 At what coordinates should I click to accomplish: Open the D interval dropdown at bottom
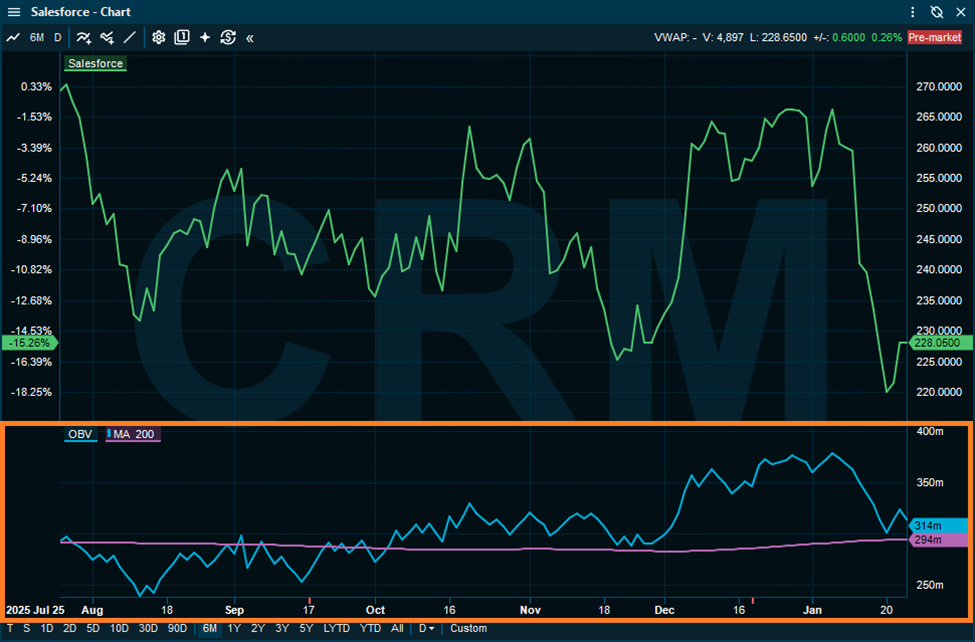coord(426,628)
